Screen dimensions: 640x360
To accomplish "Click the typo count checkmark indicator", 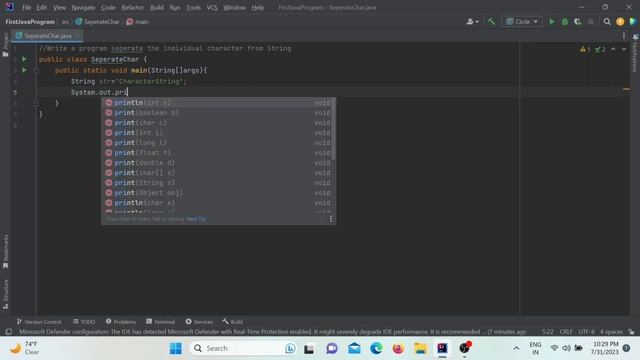I will [600, 49].
